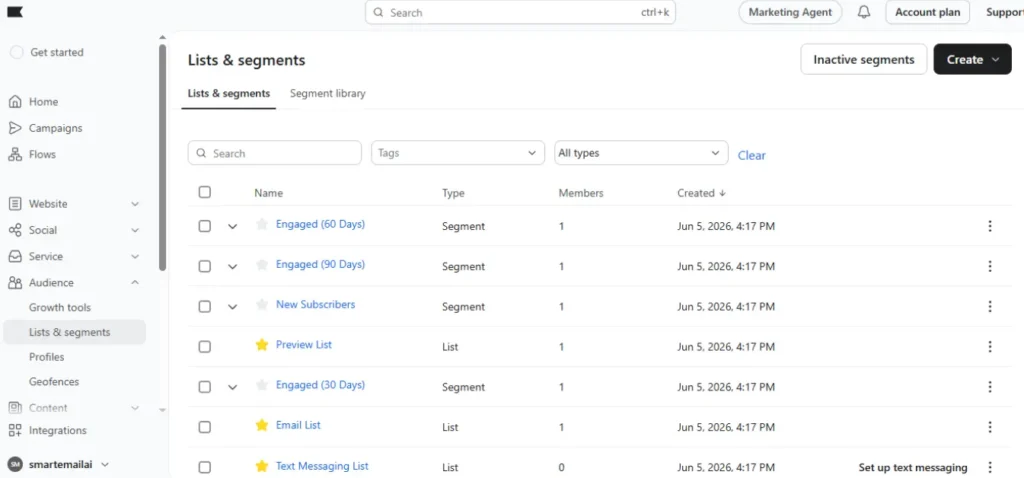Open actions menu for Engaged (90 Days)

(x=990, y=266)
